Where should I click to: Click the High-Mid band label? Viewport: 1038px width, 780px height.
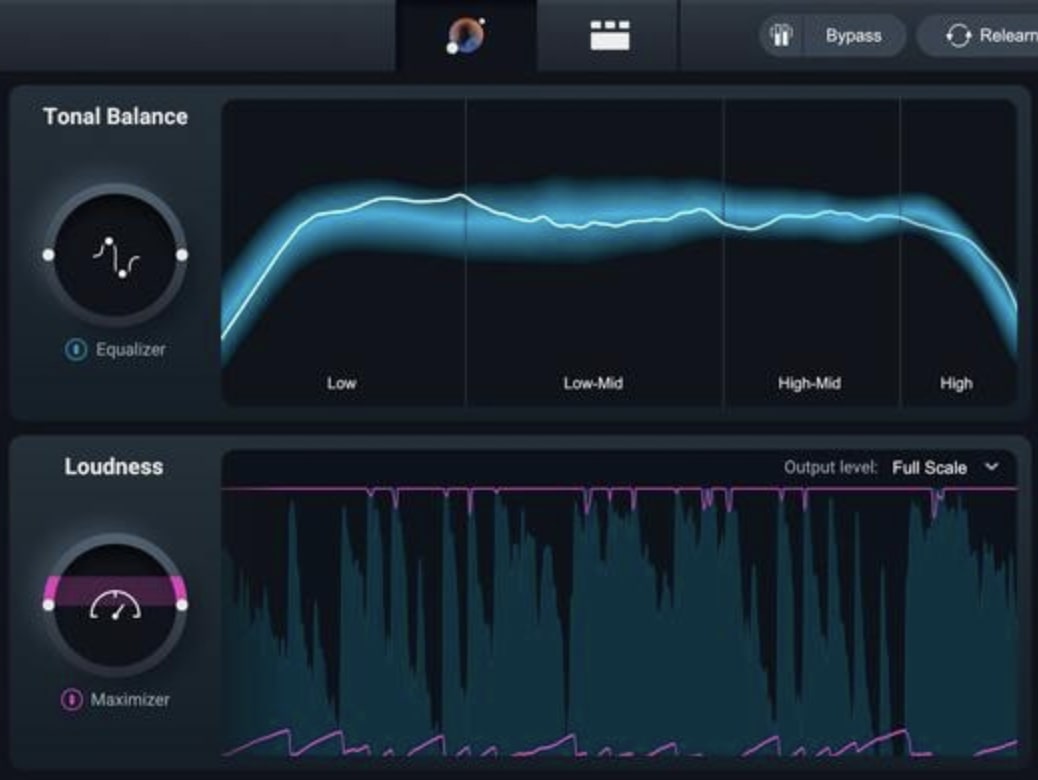pyautogui.click(x=809, y=383)
